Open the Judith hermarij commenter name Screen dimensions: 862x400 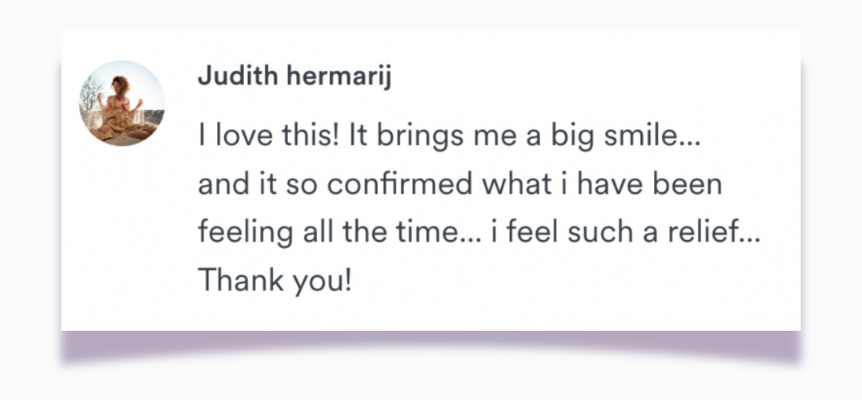(x=279, y=78)
